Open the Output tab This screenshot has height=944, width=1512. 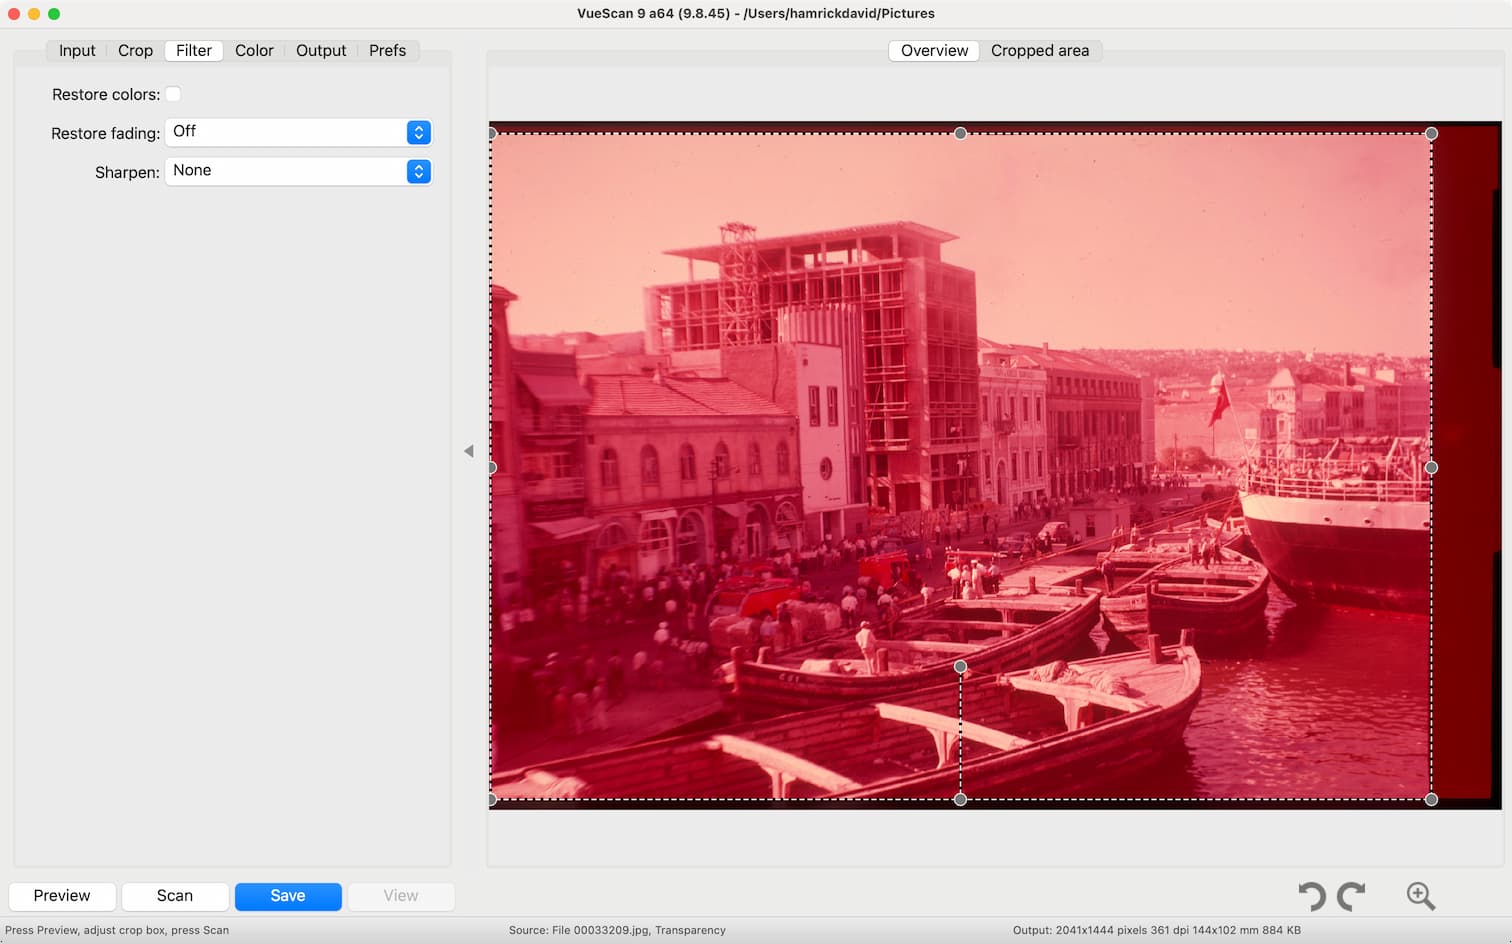tap(321, 50)
